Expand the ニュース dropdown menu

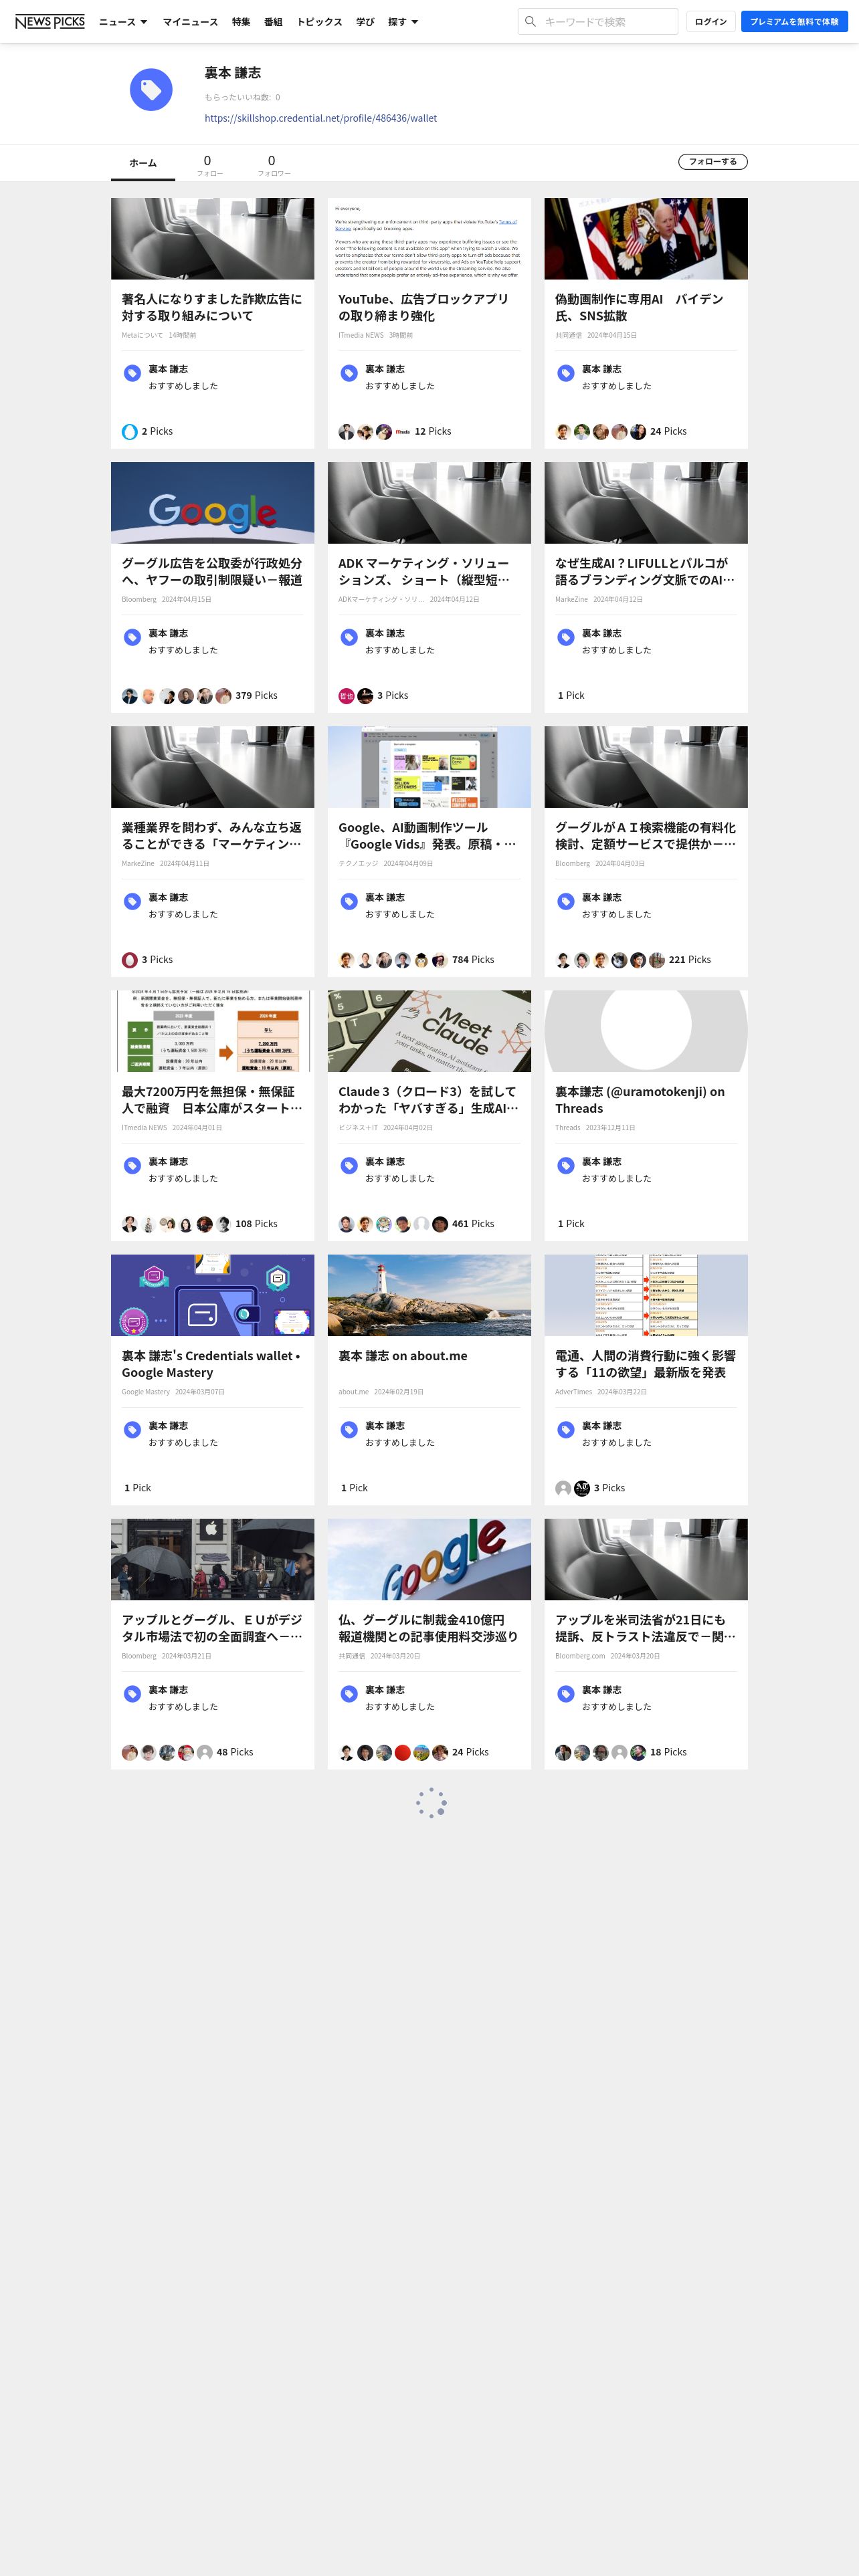pyautogui.click(x=123, y=22)
